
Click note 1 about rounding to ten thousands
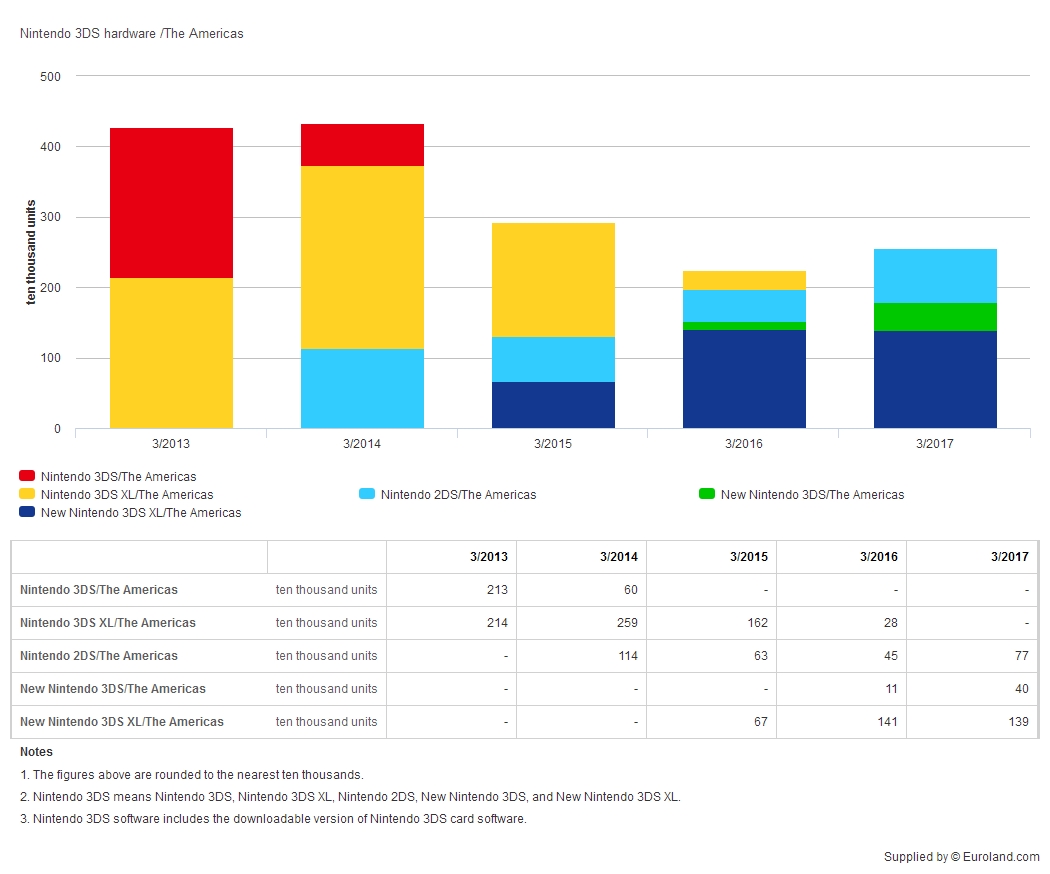(x=192, y=775)
